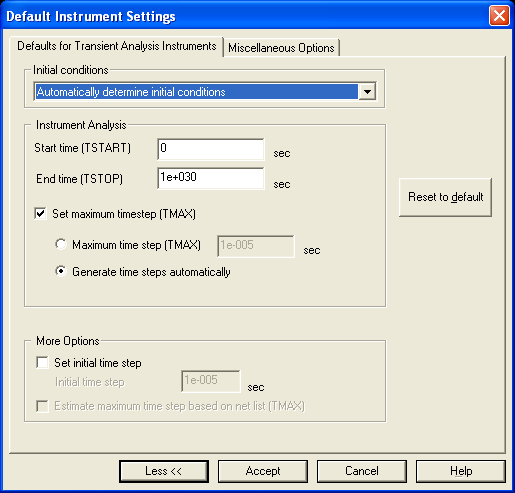Click the Initial time step value field
This screenshot has height=493, width=515.
click(x=211, y=381)
